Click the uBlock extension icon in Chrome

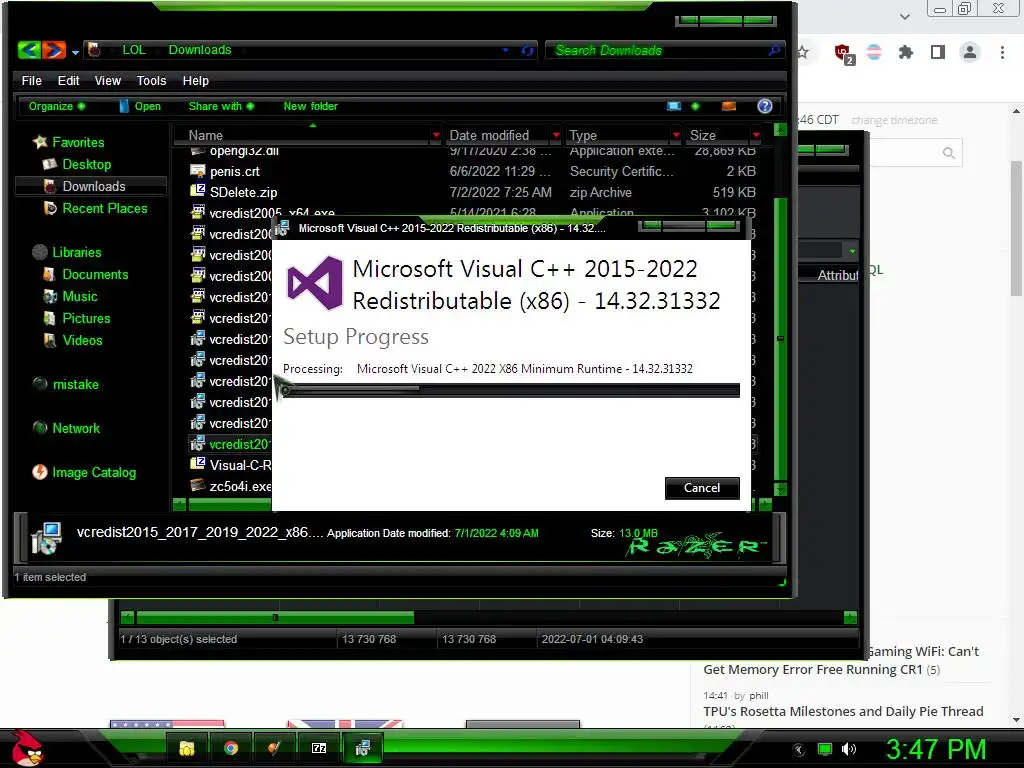coord(843,53)
